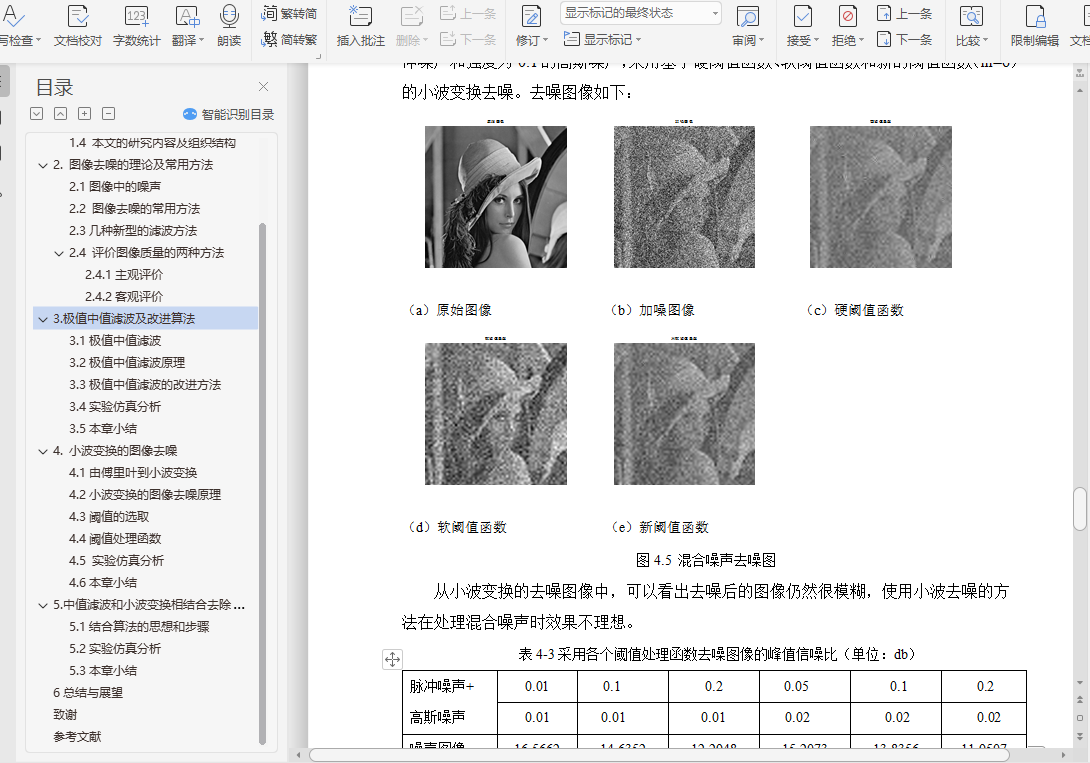Start 朗读 read aloud
1090x763 pixels.
tap(229, 26)
